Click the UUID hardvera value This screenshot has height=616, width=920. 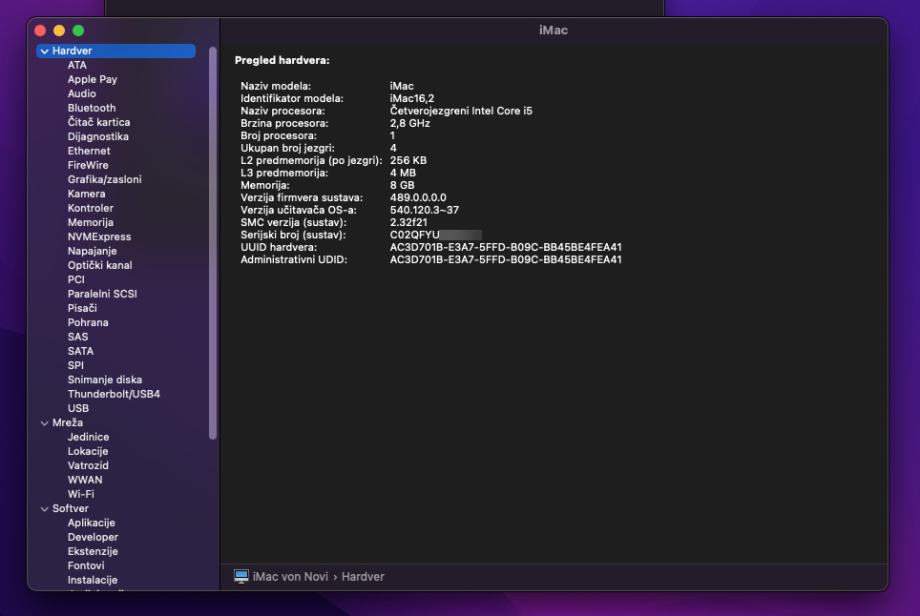[x=506, y=248]
